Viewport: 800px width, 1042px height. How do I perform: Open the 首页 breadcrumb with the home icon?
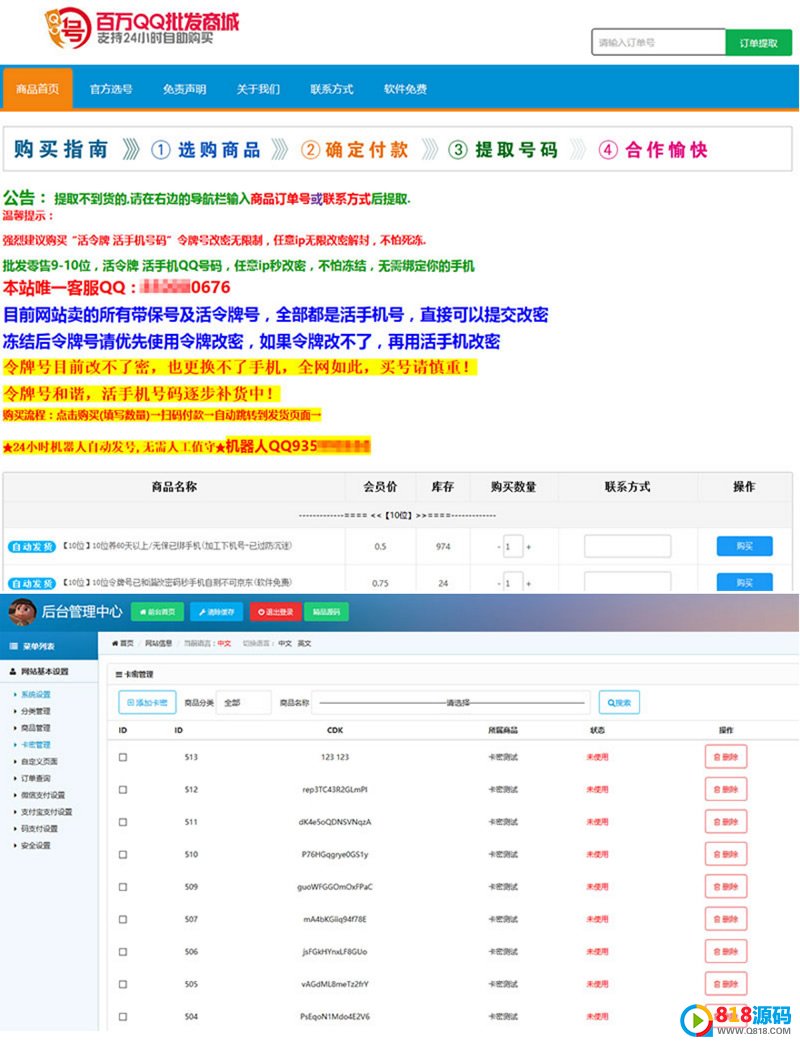coord(123,643)
